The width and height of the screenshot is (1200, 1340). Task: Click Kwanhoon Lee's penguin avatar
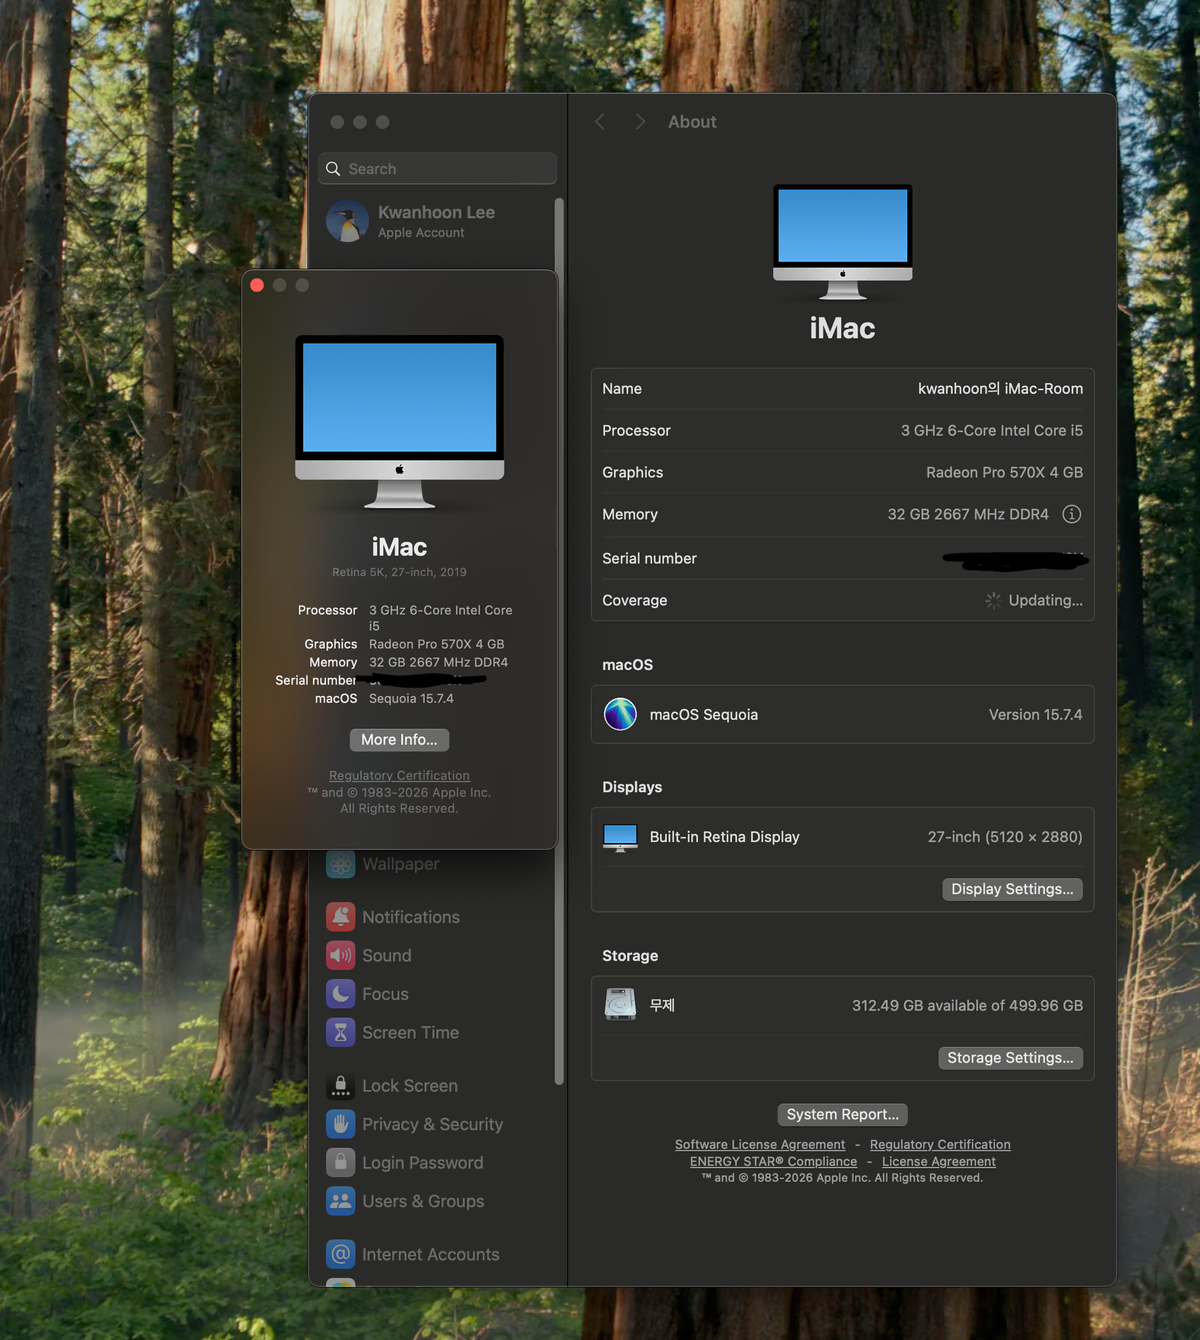(x=348, y=221)
